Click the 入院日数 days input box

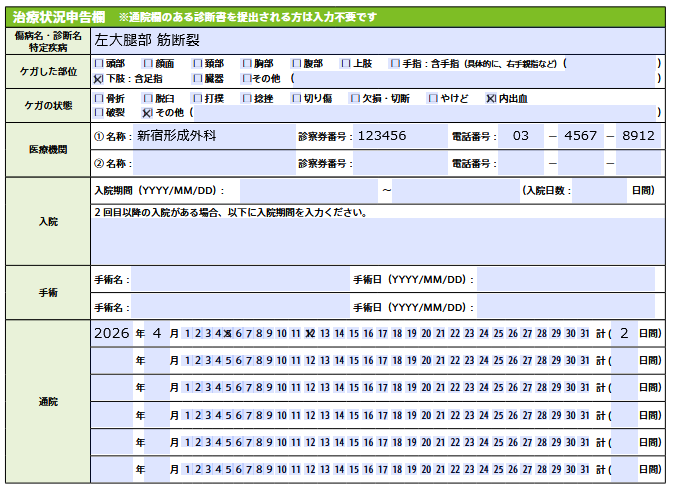pyautogui.click(x=599, y=190)
